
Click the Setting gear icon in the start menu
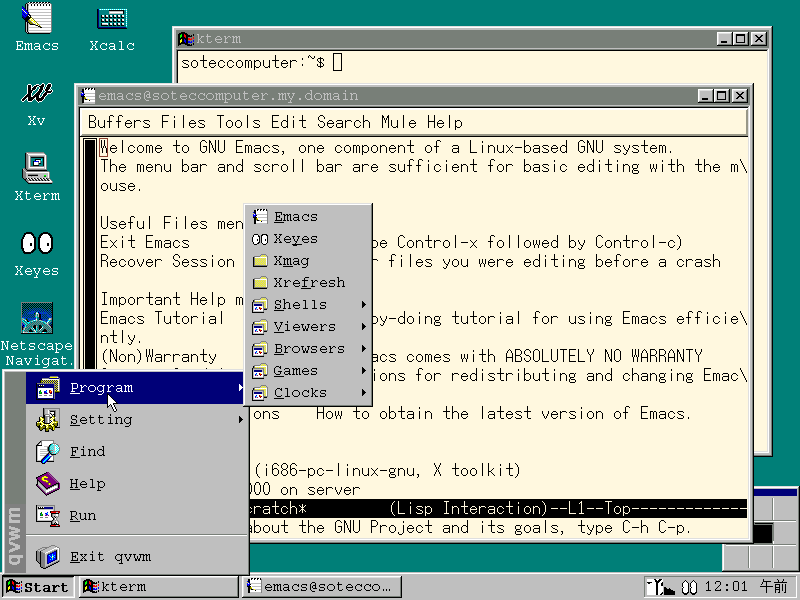[48, 420]
